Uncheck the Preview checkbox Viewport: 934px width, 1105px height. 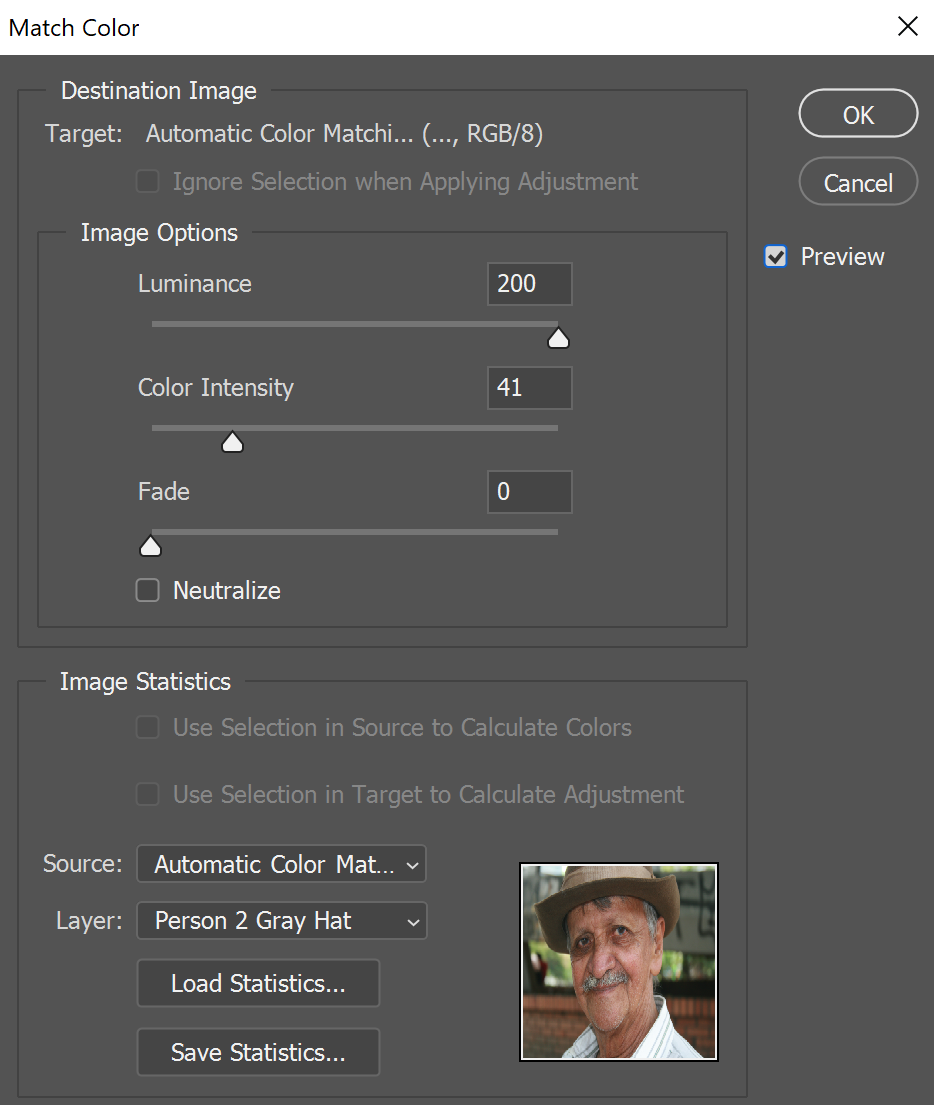(775, 257)
